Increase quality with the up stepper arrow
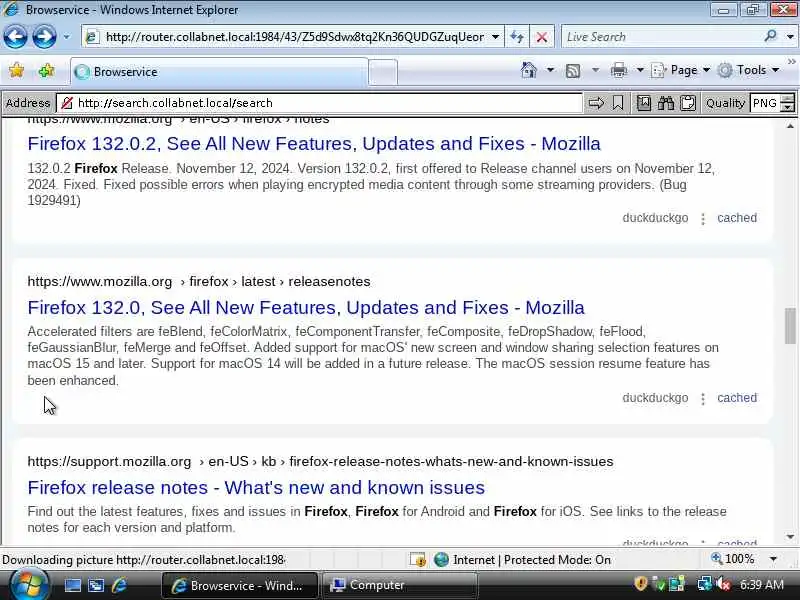 tap(788, 98)
